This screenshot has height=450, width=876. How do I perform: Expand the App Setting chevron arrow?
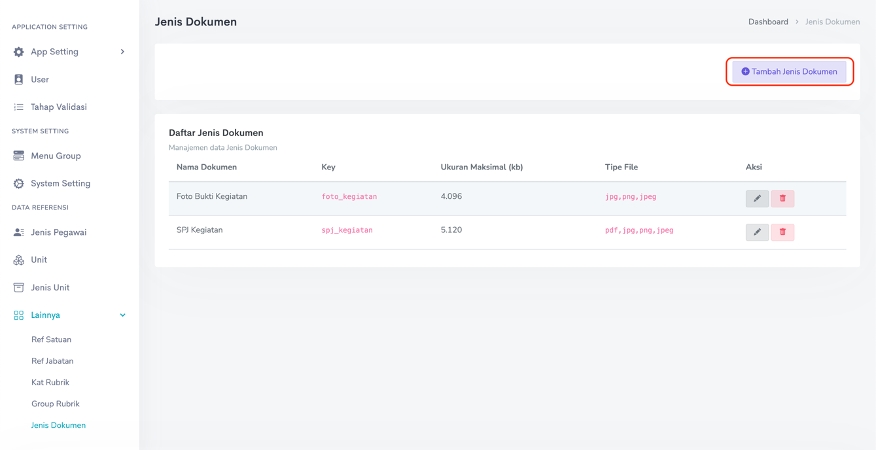coord(122,52)
